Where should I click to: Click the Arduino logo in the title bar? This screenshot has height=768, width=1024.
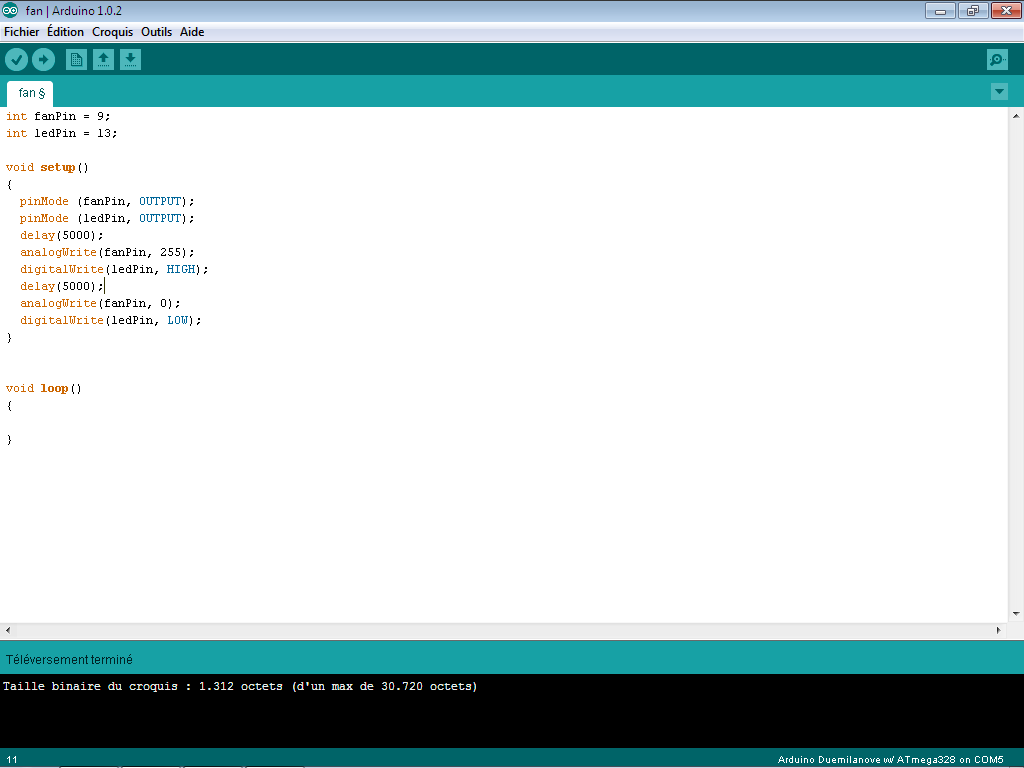point(10,10)
